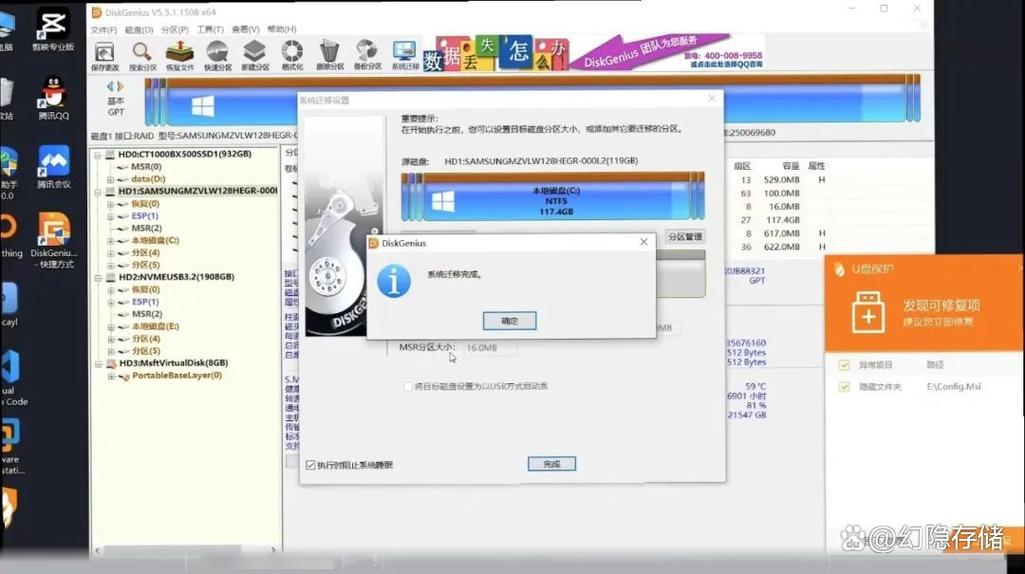Select the HD0:CT1000BX500SSD1(932GB) disk
Viewport: 1025px width, 574px height.
pyautogui.click(x=184, y=154)
